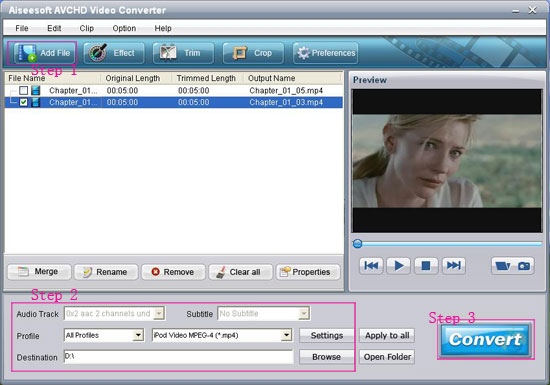Image resolution: width=550 pixels, height=385 pixels.
Task: Click the preview video frame
Action: pos(447,161)
